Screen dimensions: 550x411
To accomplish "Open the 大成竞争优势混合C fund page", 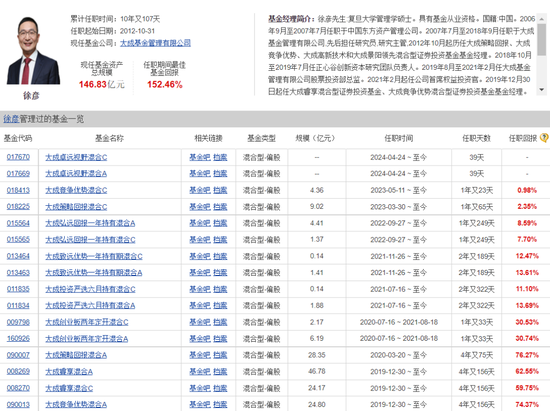I will (76, 190).
